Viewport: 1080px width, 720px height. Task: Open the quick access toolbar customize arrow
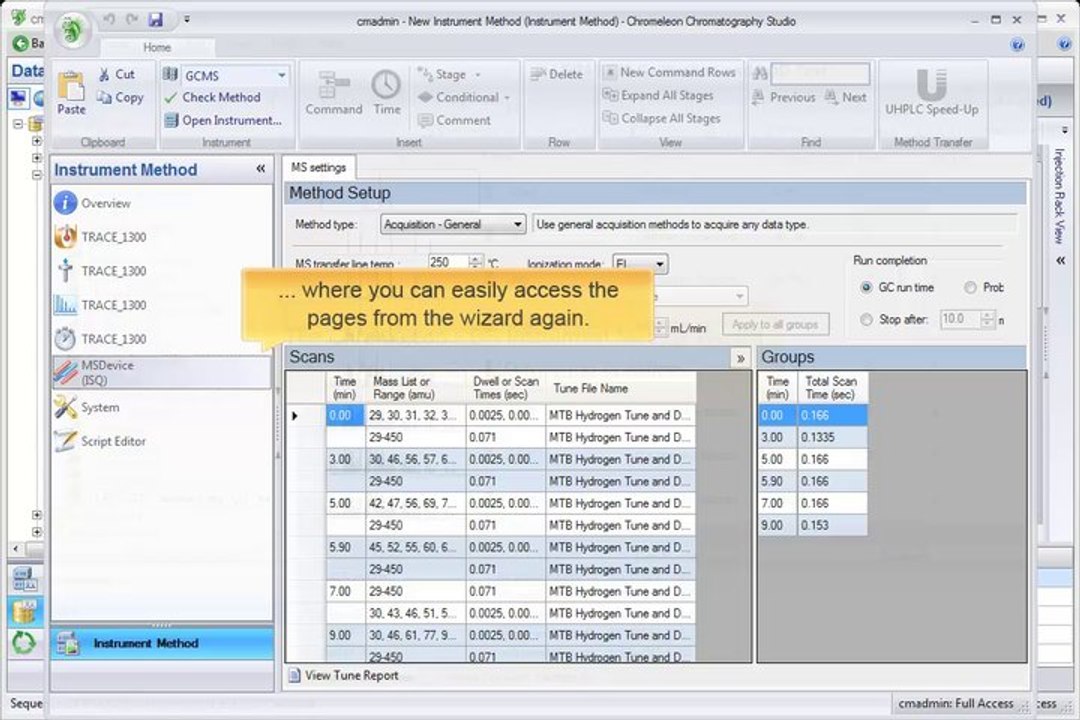pyautogui.click(x=187, y=20)
